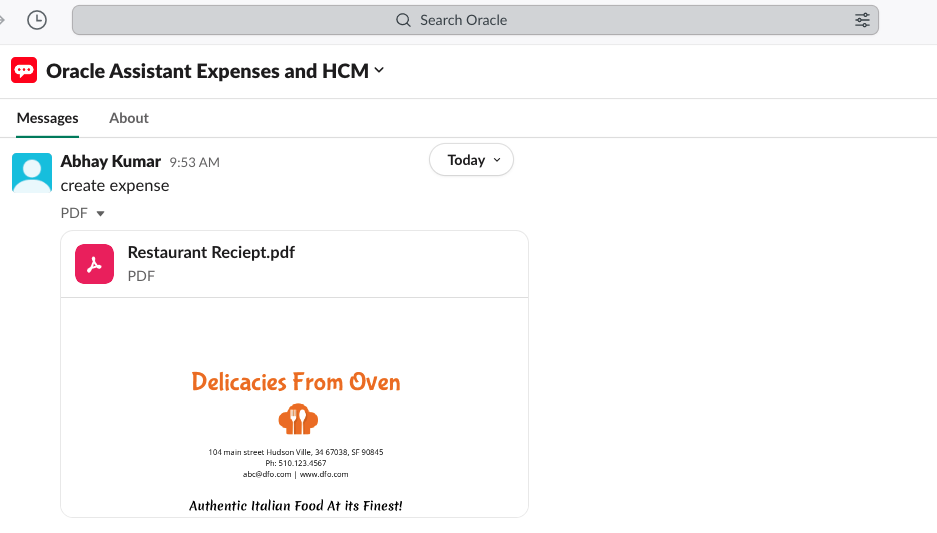The image size is (937, 533).
Task: Click the red PDF file icon
Action: pyautogui.click(x=94, y=264)
